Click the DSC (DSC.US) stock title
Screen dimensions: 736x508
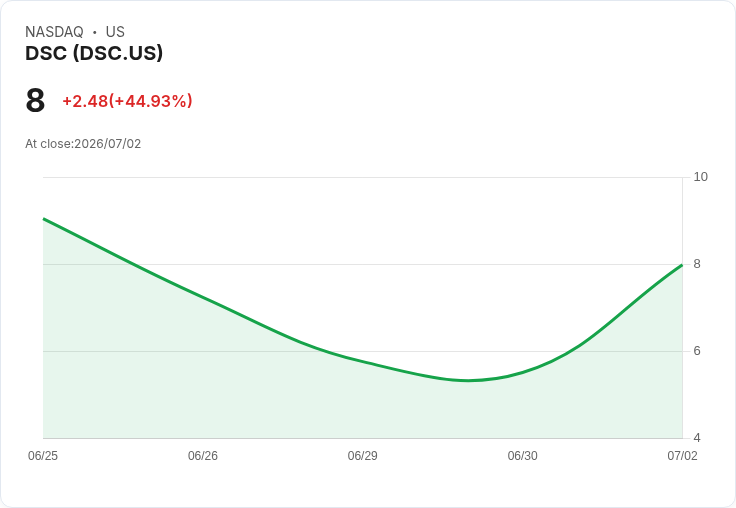tap(94, 53)
